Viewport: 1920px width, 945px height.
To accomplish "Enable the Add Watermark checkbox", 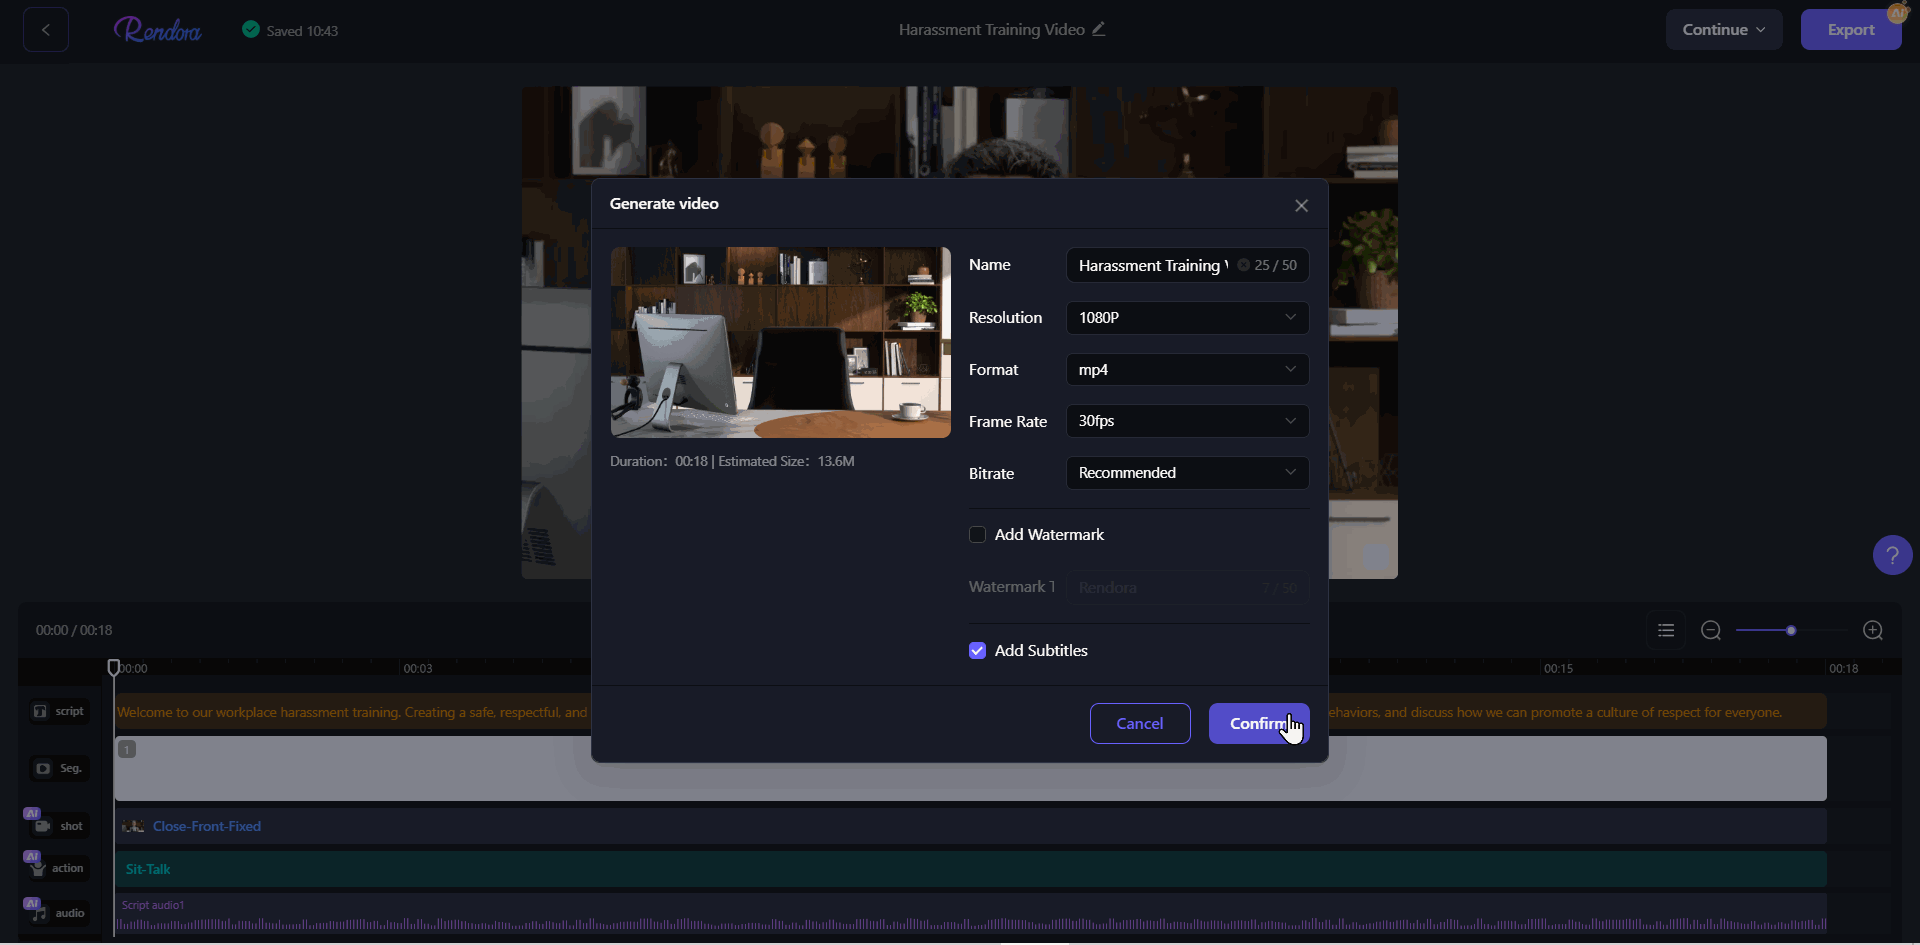I will click(978, 535).
